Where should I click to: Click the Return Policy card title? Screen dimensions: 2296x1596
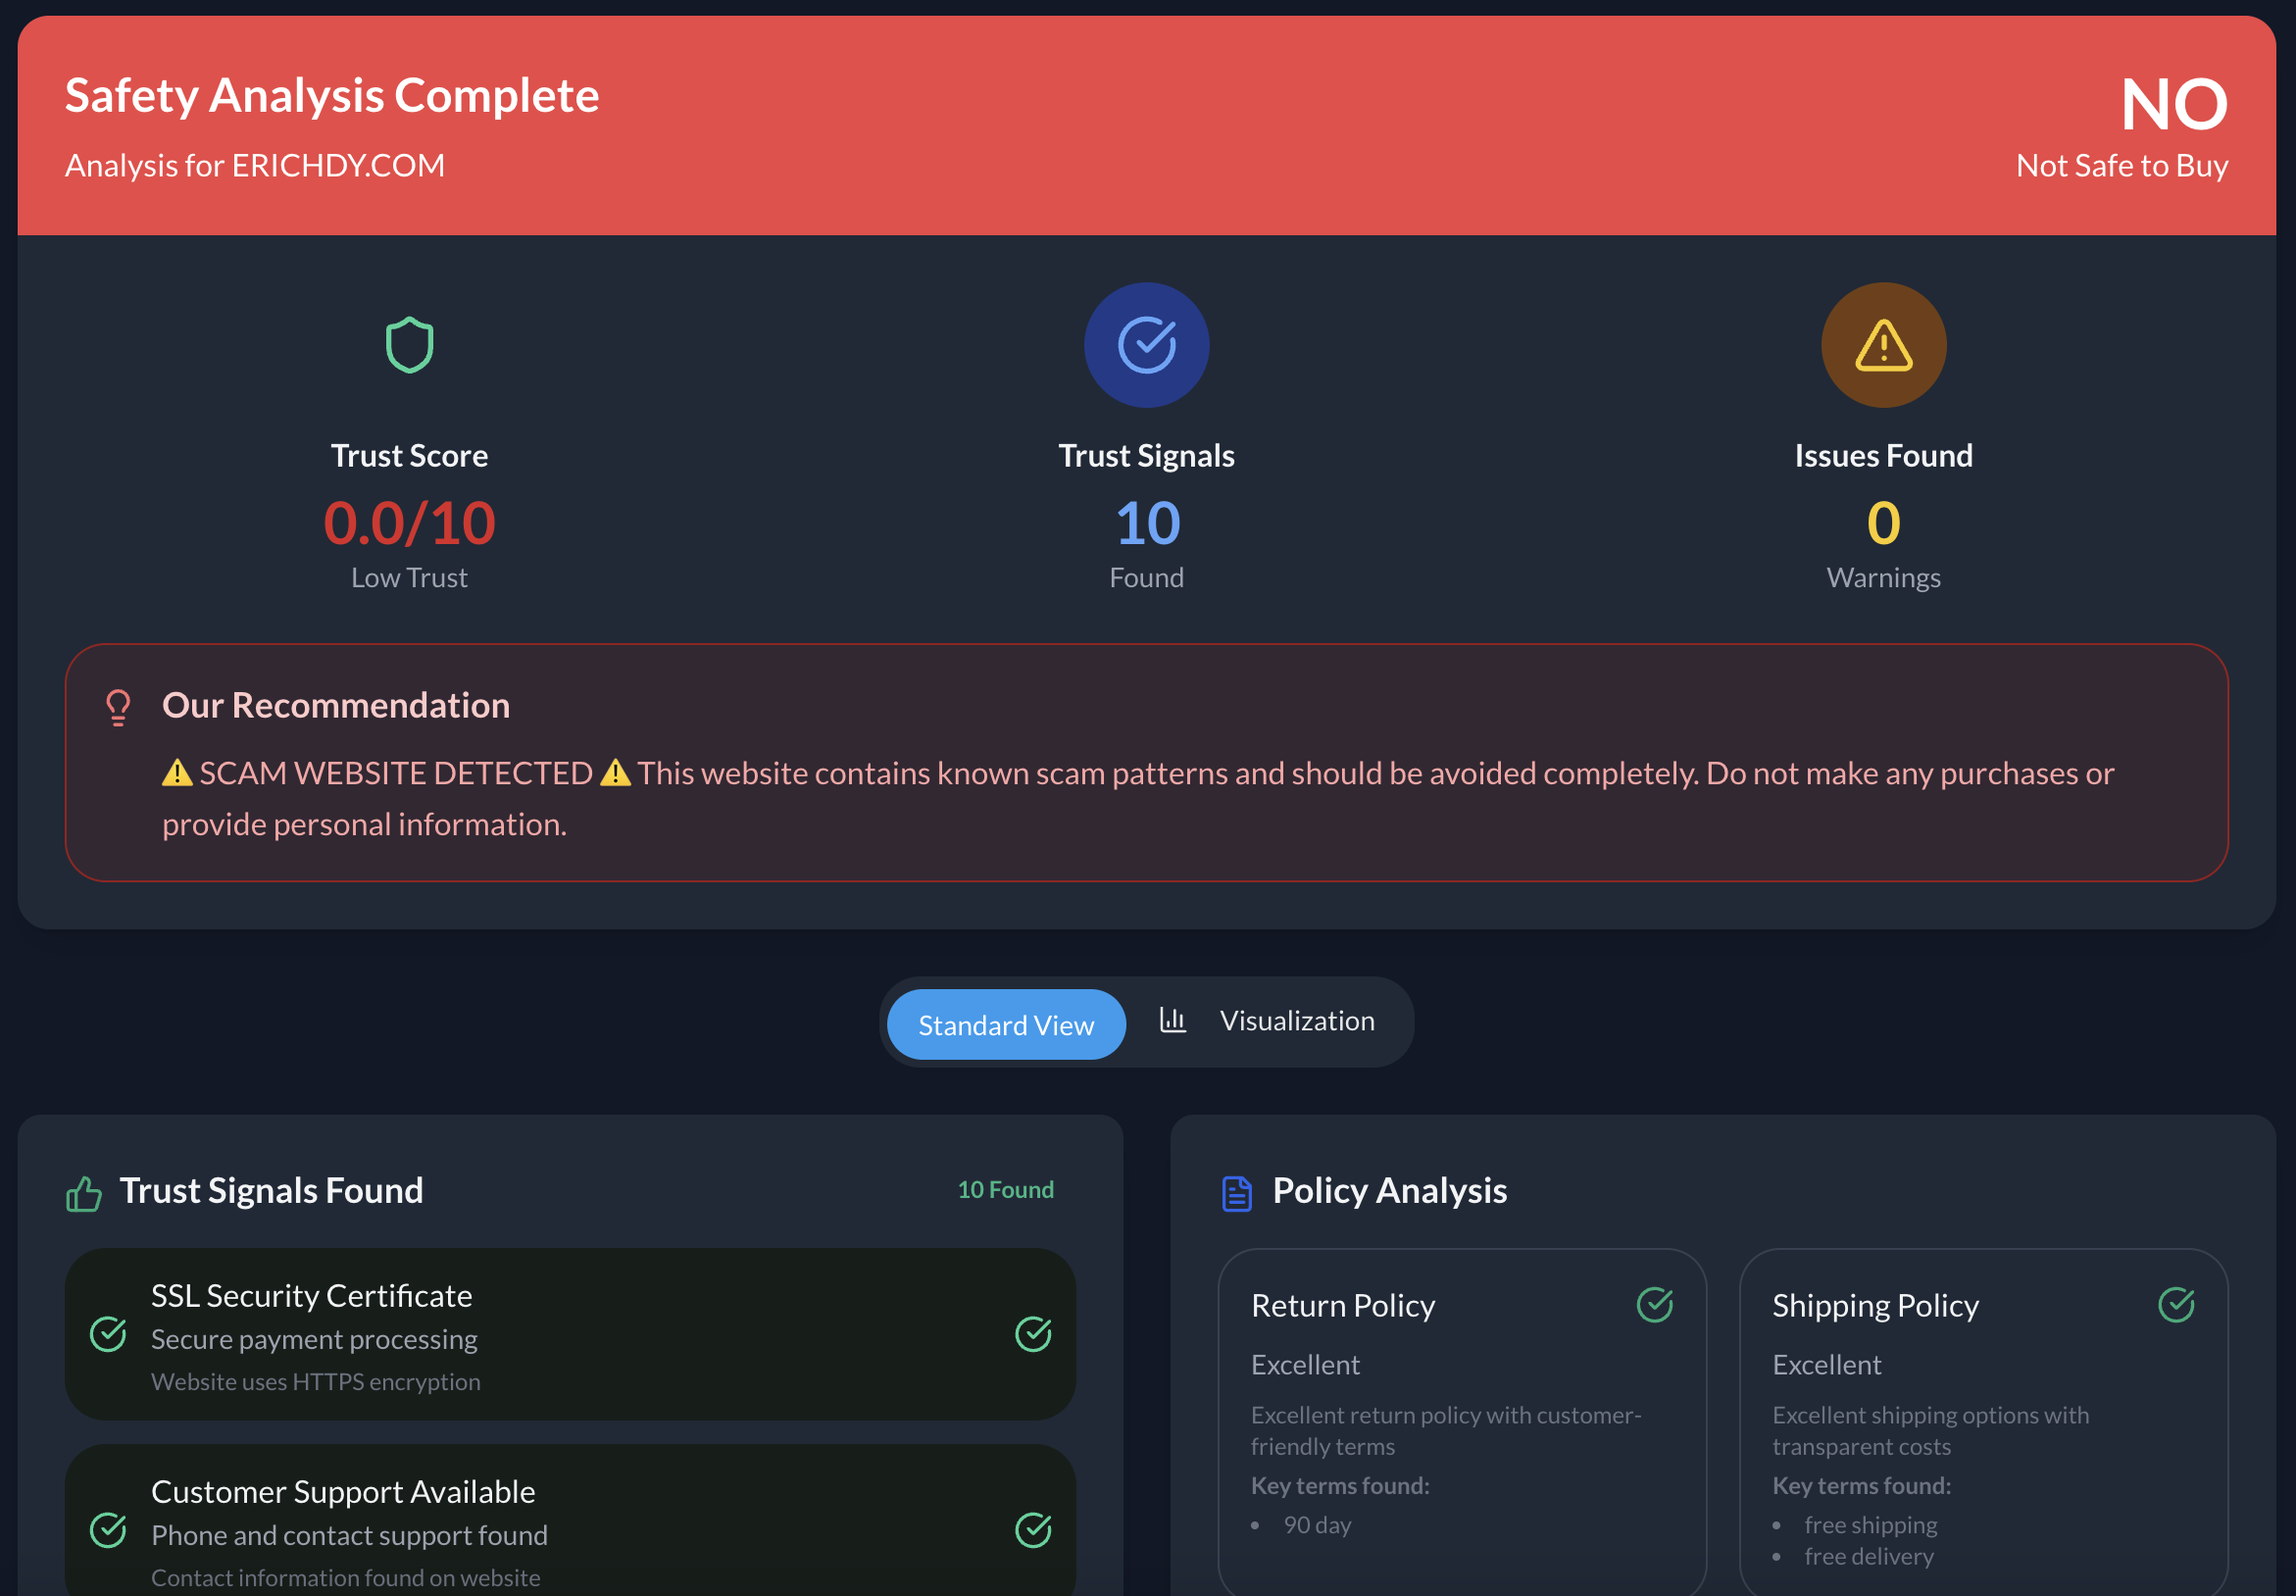(1342, 1306)
